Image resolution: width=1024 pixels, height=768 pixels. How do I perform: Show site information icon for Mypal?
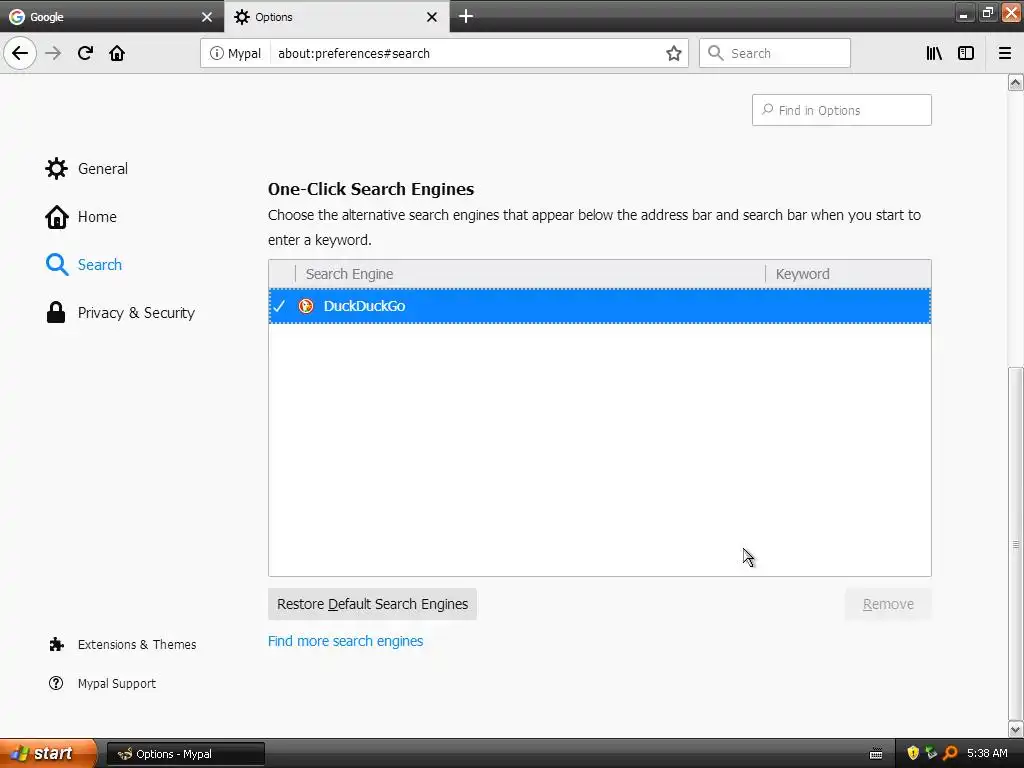point(216,53)
